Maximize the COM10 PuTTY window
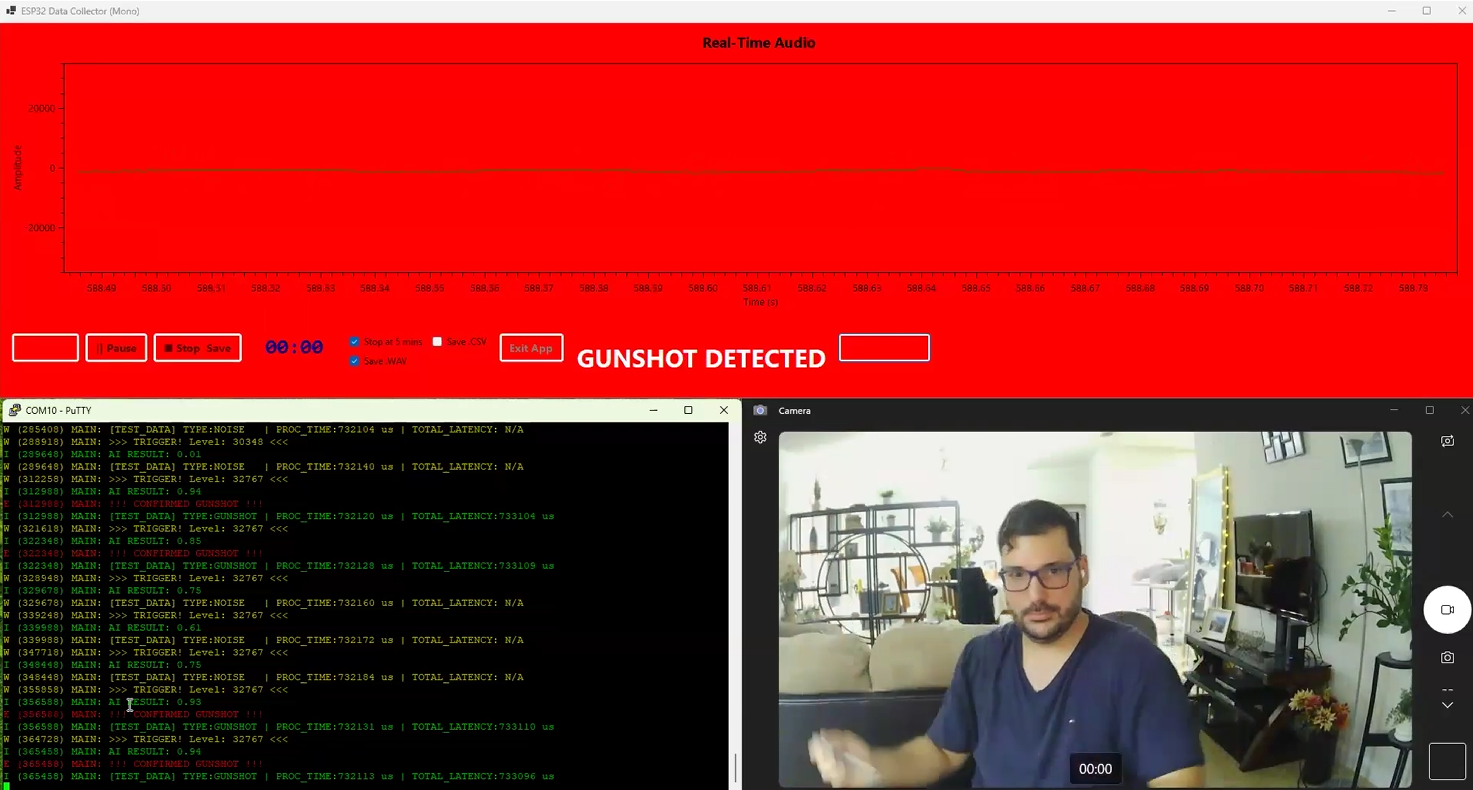 [688, 410]
